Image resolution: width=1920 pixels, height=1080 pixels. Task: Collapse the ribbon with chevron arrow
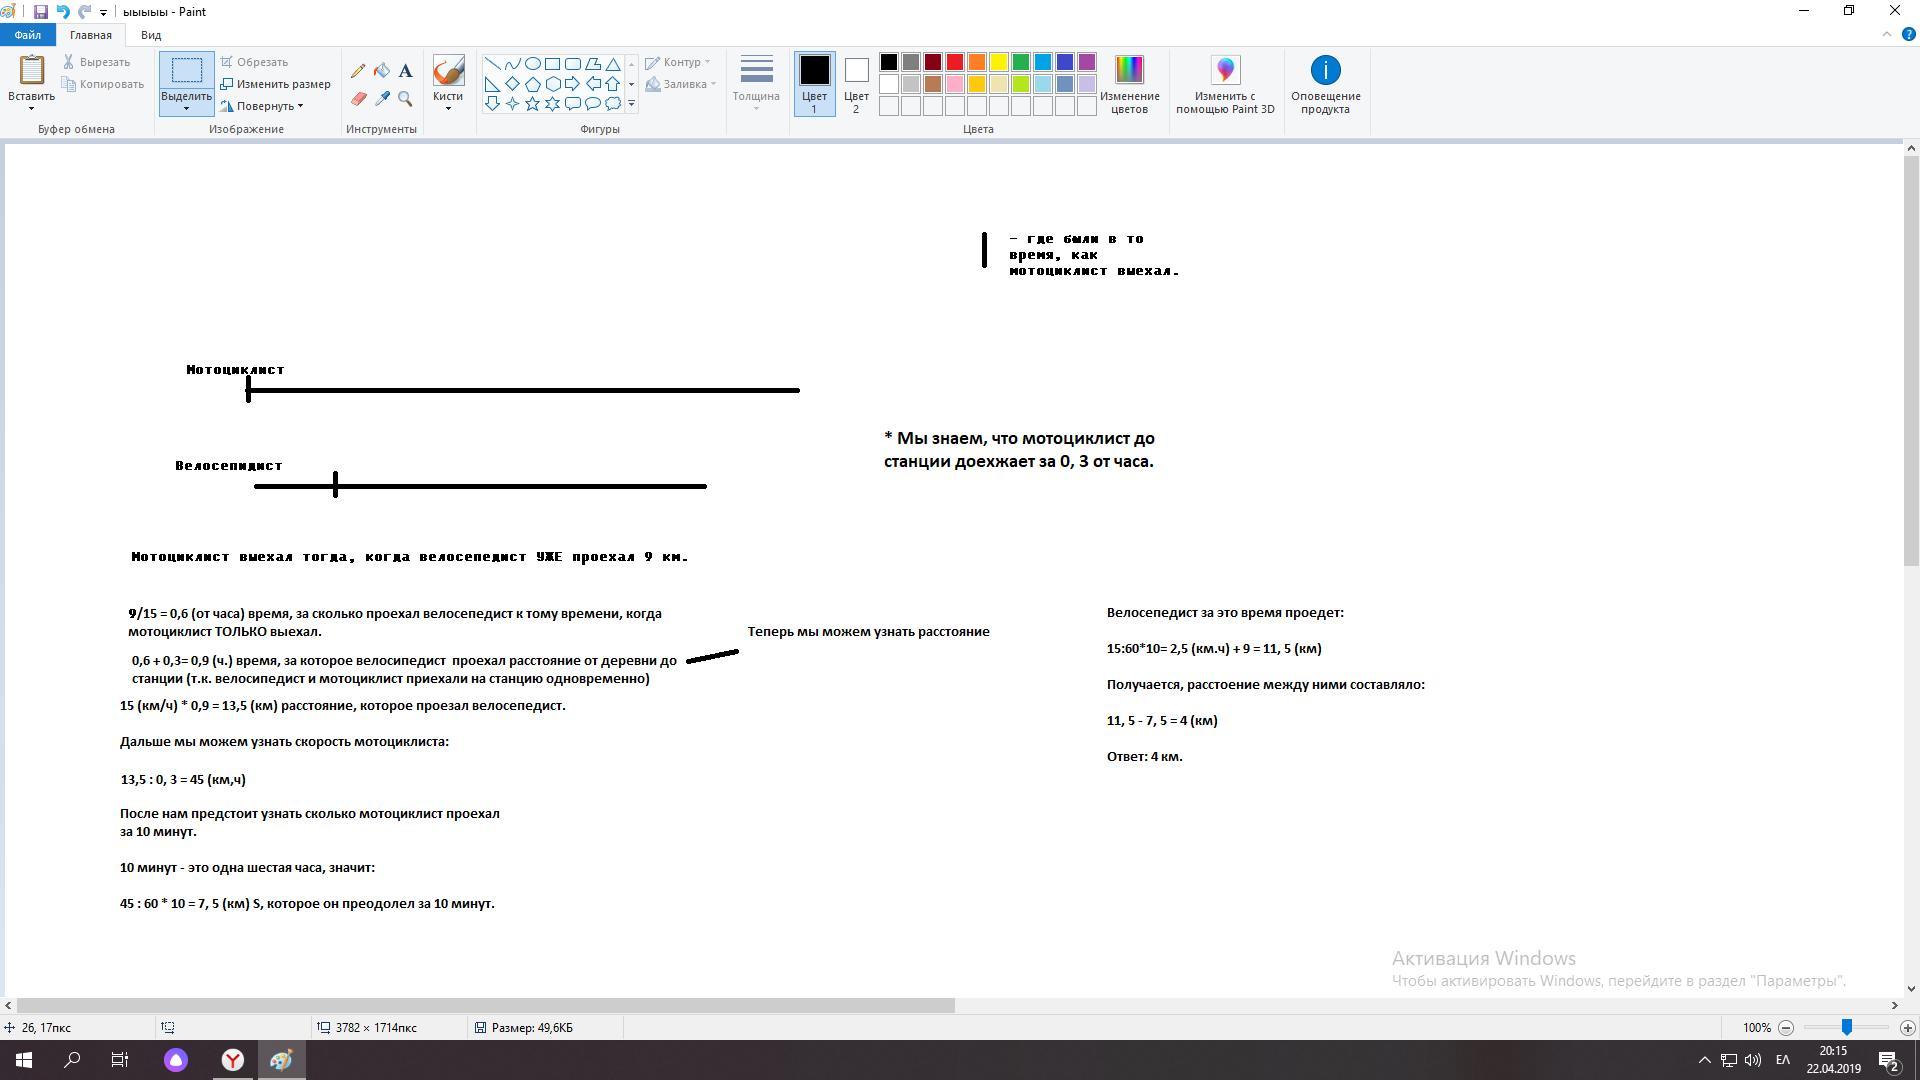[1887, 35]
